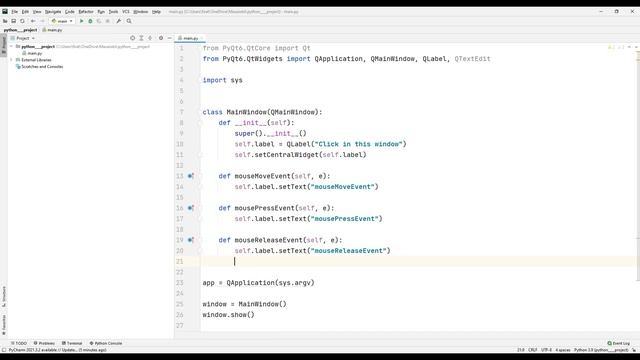This screenshot has width=640, height=360.
Task: Start debugging with the bug icon
Action: tap(90, 21)
